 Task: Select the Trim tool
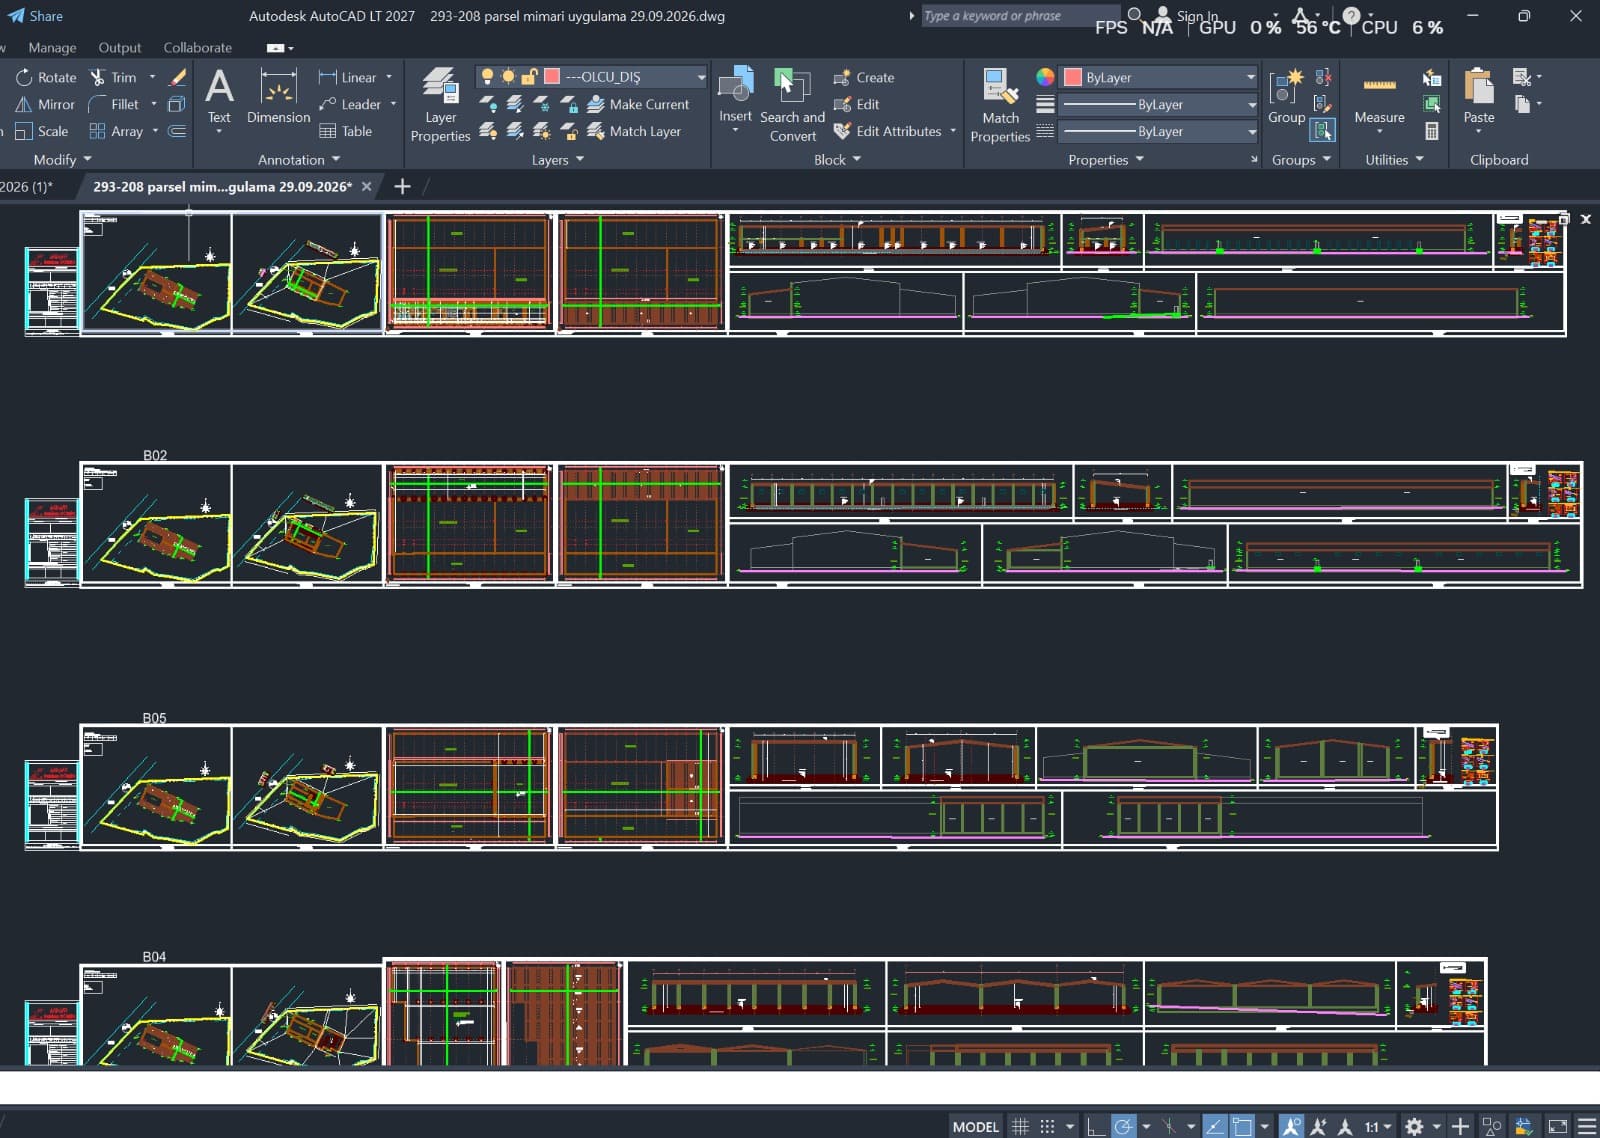click(113, 77)
